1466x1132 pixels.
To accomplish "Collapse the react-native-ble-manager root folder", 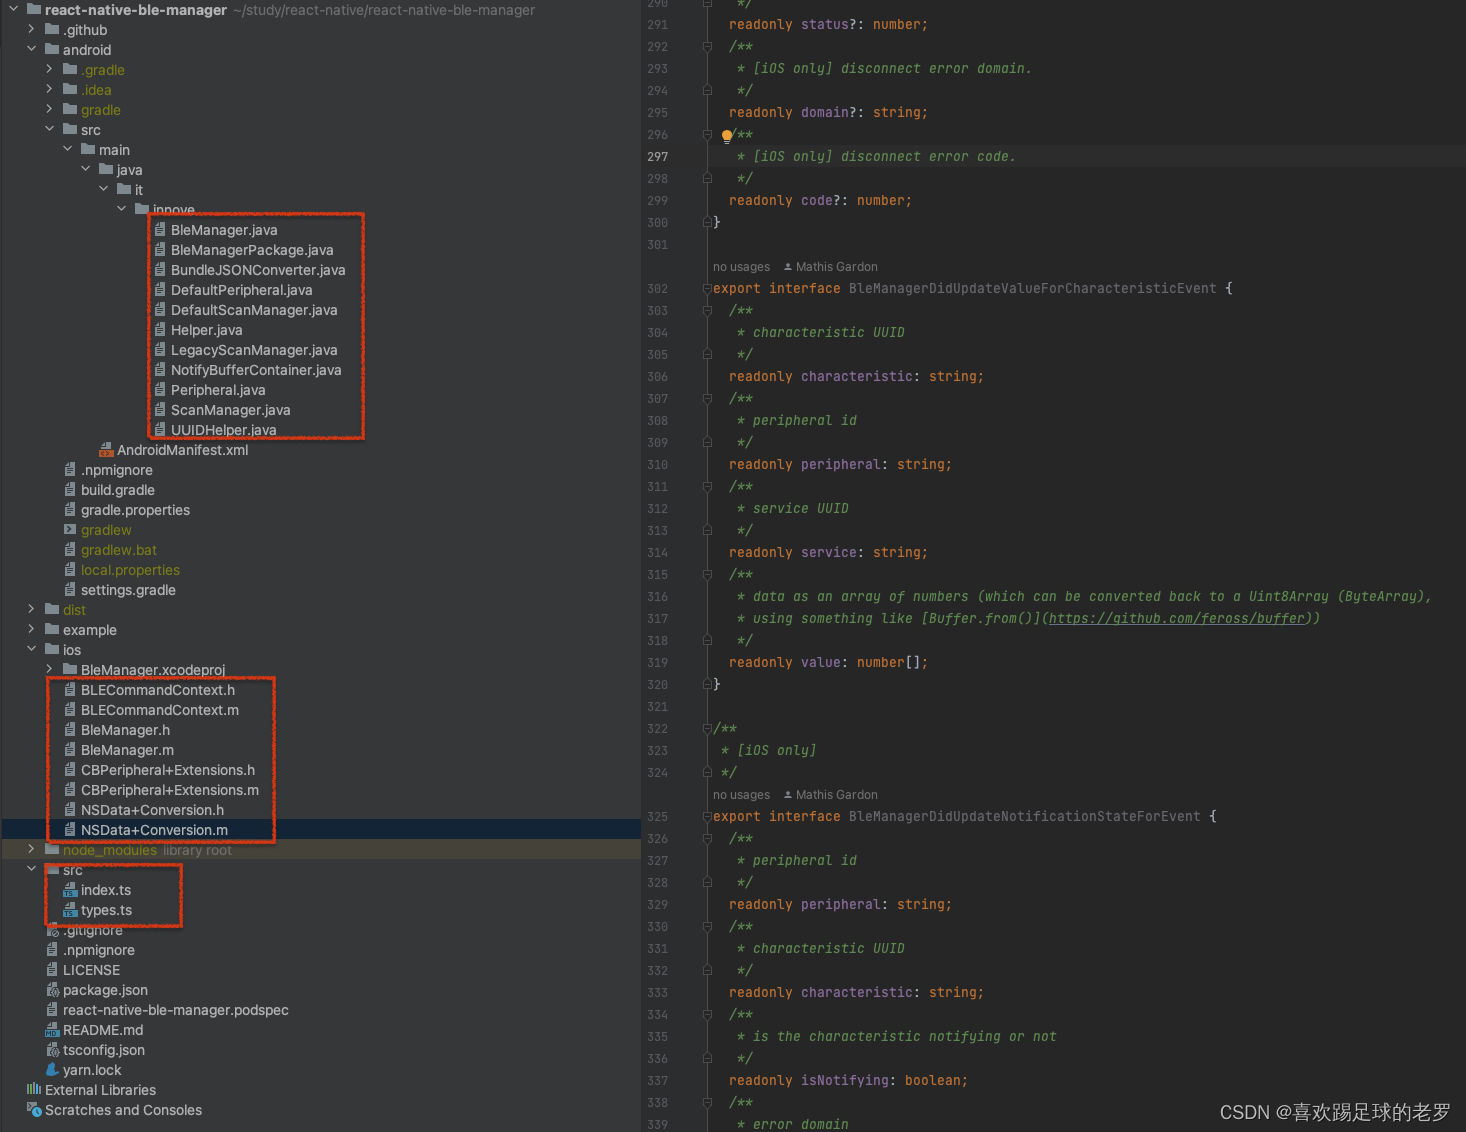I will click(x=13, y=10).
